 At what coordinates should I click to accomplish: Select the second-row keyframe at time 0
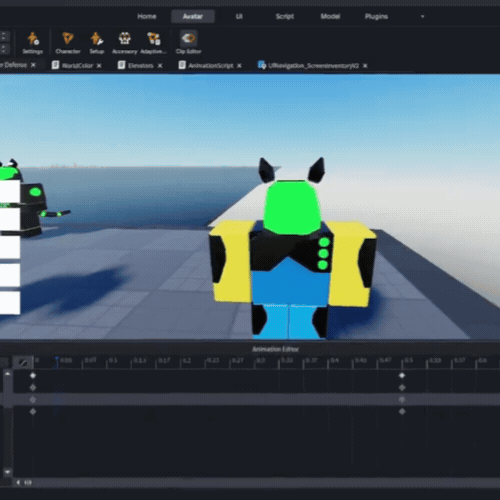[x=33, y=388]
